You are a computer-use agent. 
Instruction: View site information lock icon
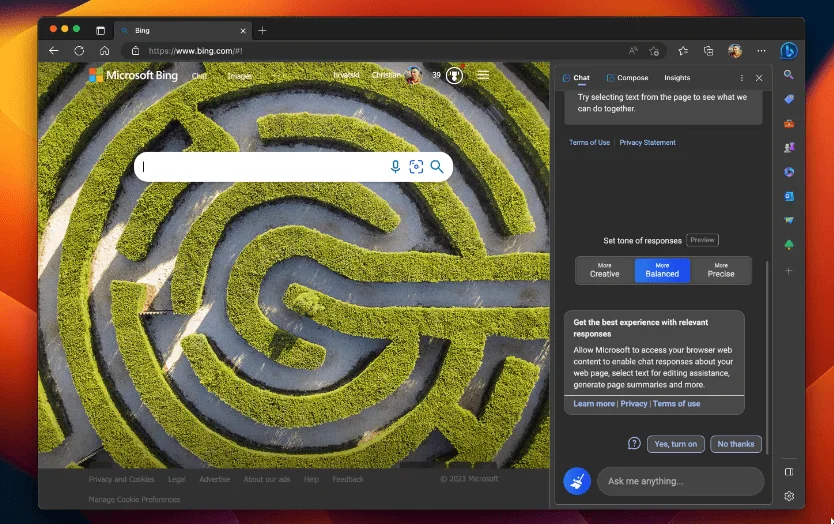[136, 51]
